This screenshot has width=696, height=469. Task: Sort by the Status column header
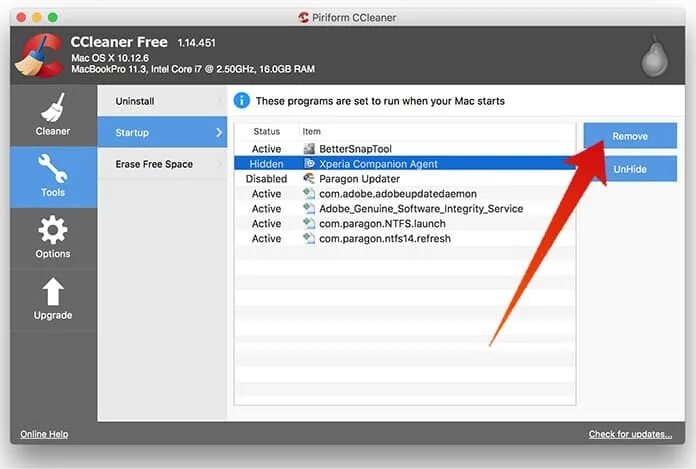tap(266, 131)
